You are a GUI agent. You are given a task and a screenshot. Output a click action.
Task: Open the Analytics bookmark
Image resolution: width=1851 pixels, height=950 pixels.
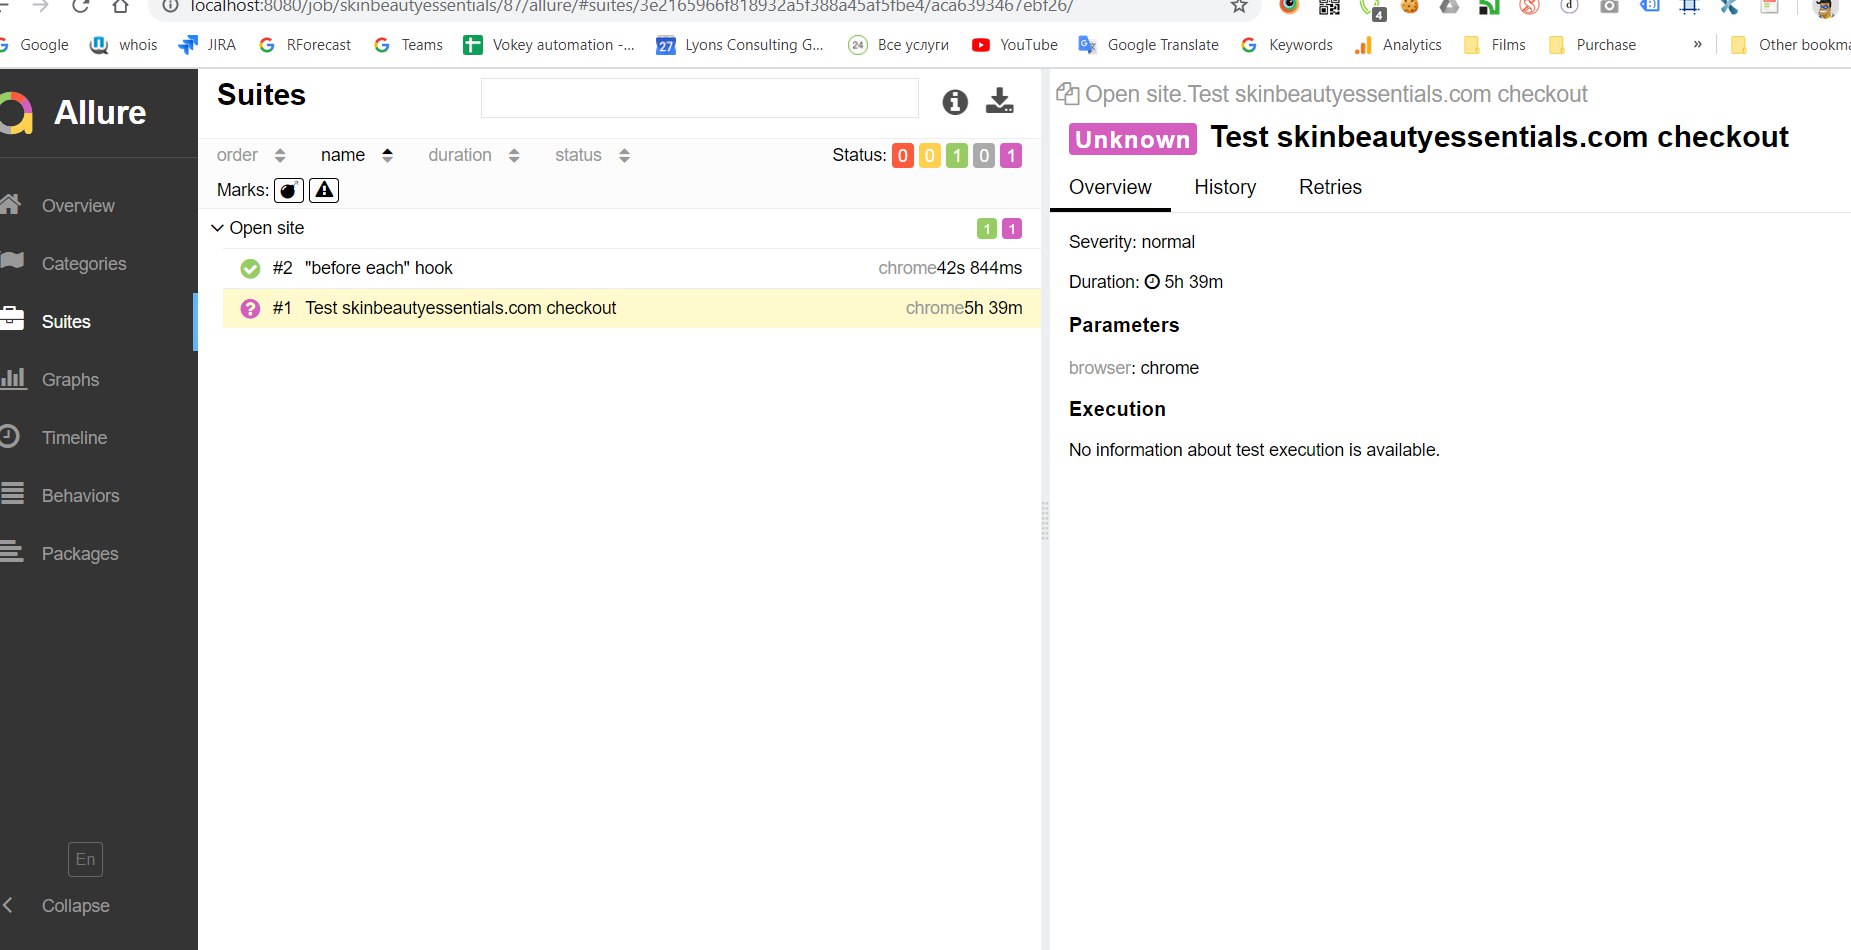pyautogui.click(x=1397, y=45)
